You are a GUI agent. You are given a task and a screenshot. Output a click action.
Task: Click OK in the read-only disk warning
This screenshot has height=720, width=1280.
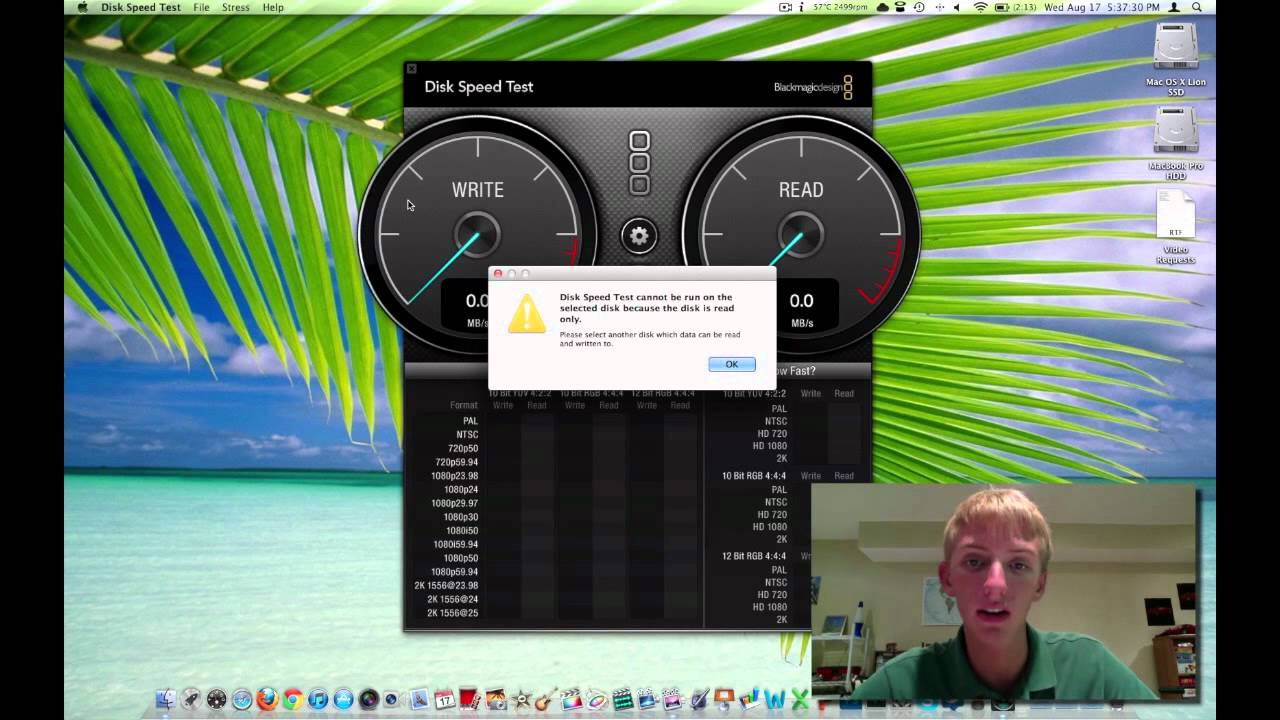(x=731, y=364)
